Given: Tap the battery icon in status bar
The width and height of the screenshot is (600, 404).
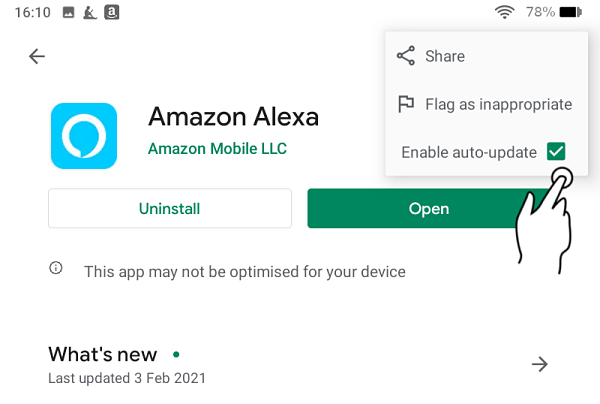Looking at the screenshot, I should click(x=571, y=12).
